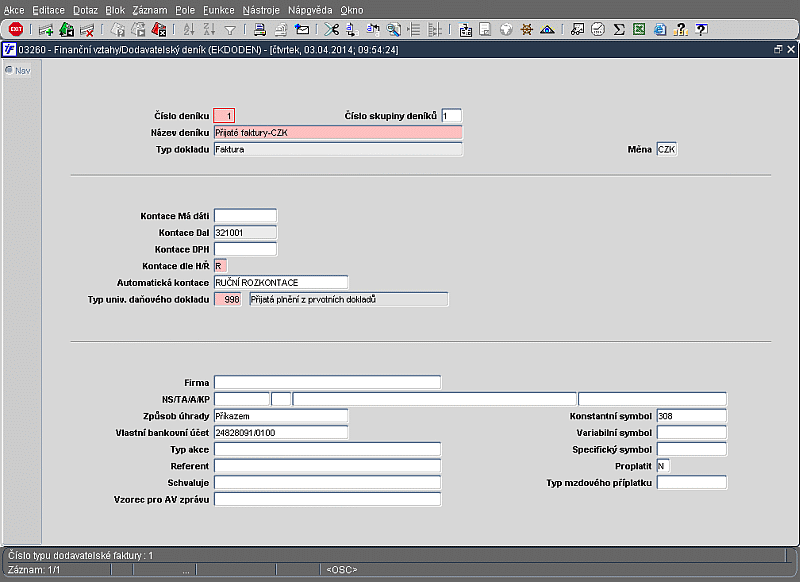Open the Nástroje menu
Viewport: 800px width, 582px height.
(x=261, y=10)
